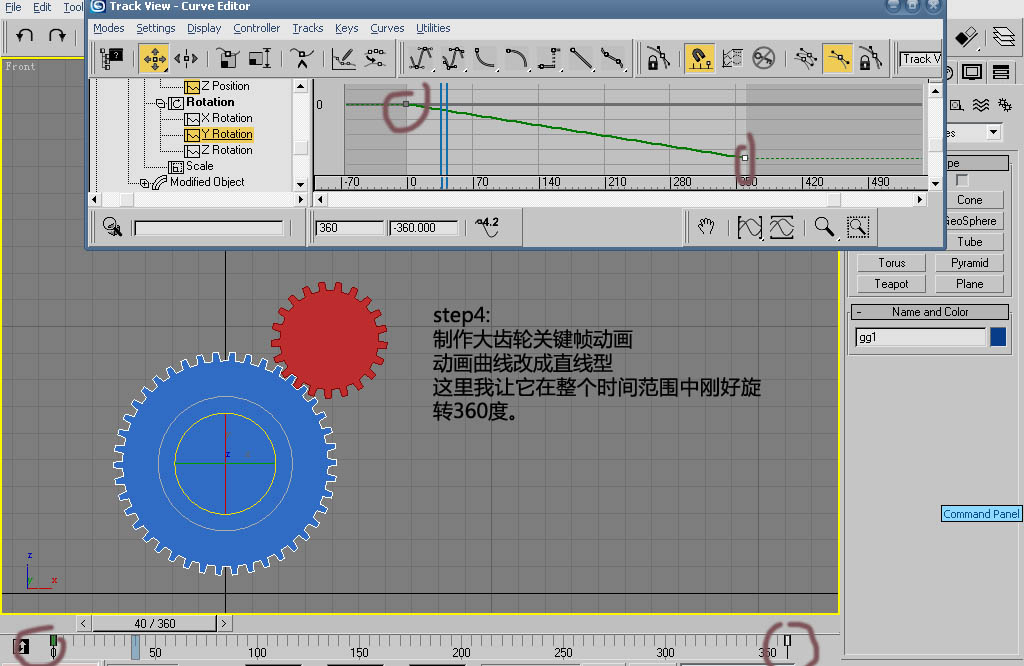The width and height of the screenshot is (1024, 666).
Task: Click the key value field -360.000
Action: point(423,228)
